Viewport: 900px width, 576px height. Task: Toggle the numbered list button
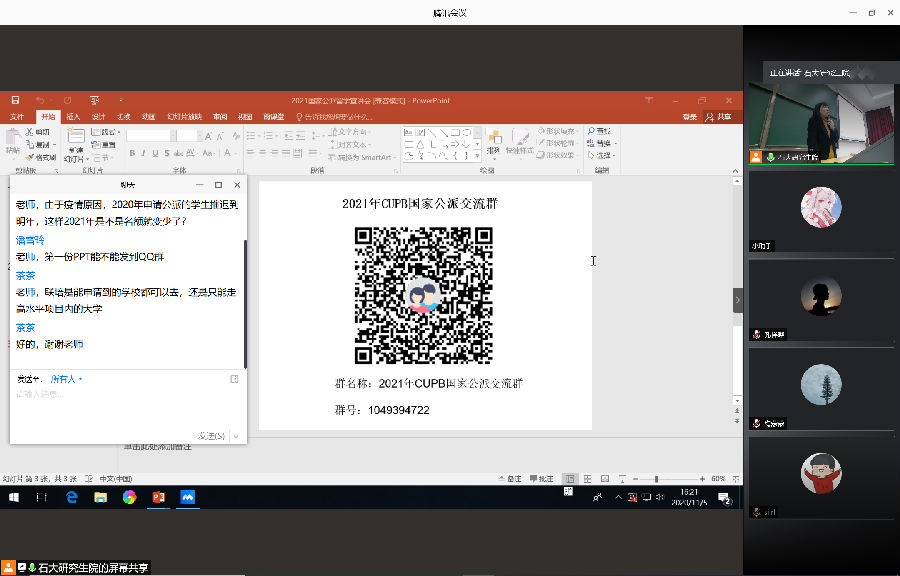point(269,136)
